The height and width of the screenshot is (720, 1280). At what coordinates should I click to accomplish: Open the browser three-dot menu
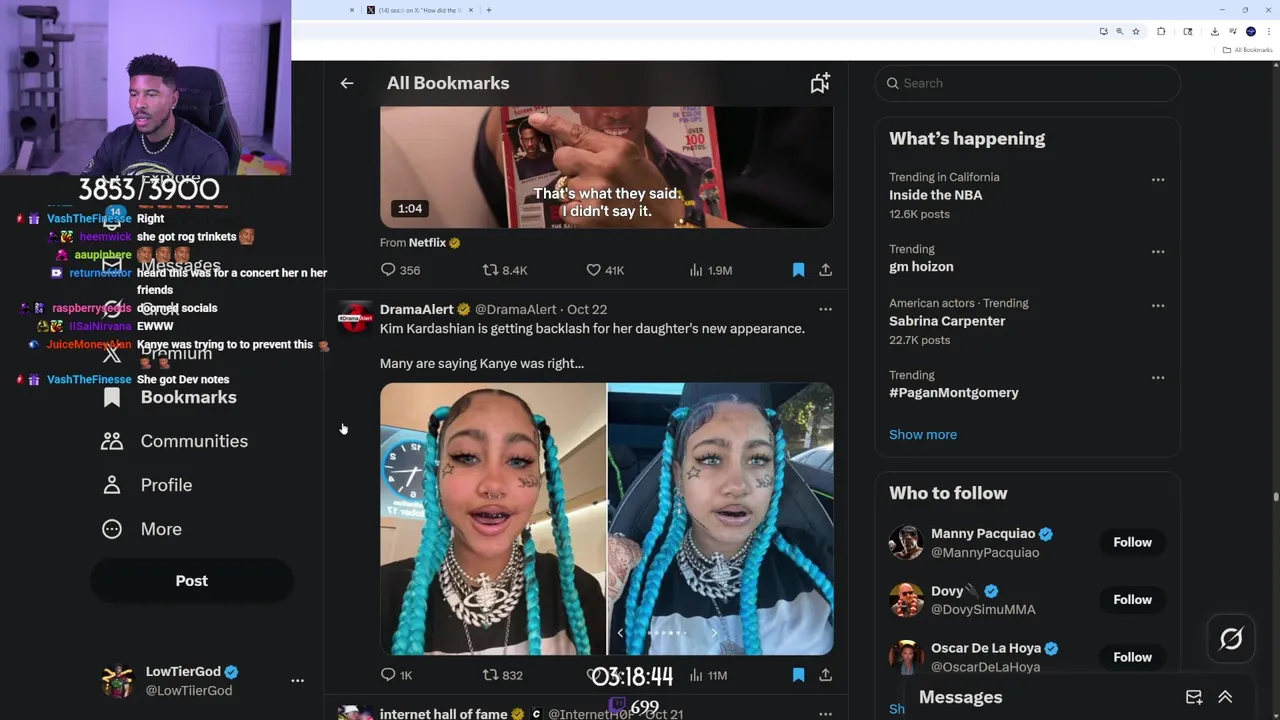[x=1267, y=31]
